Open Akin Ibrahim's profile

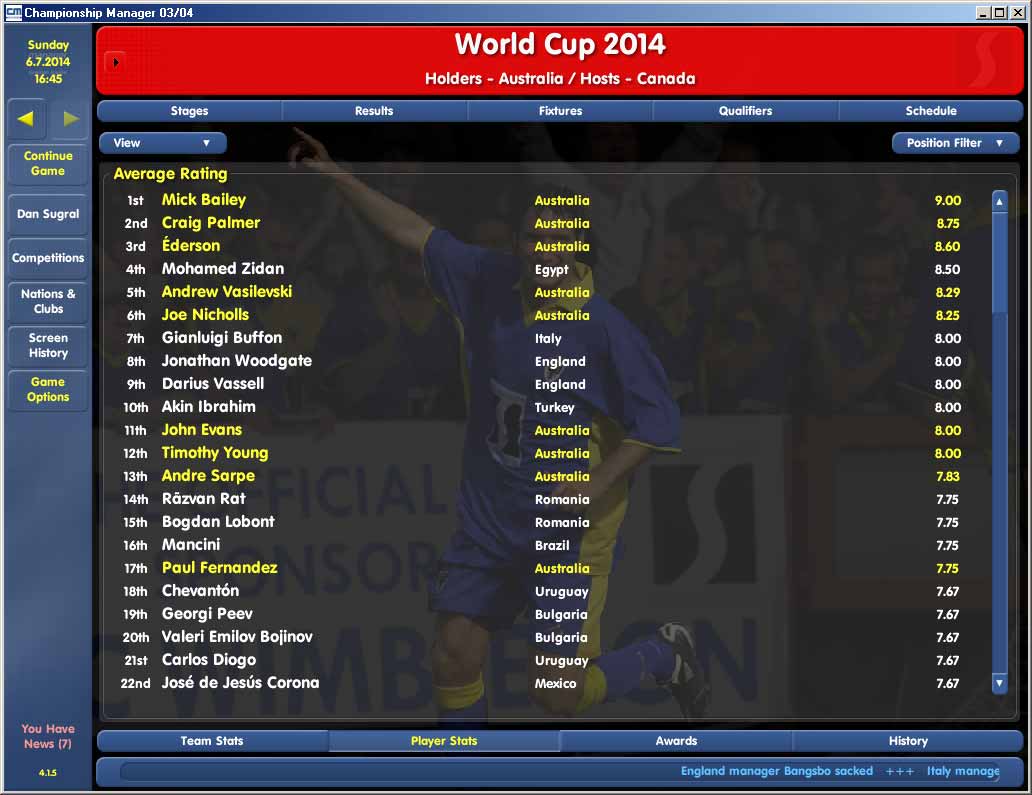[x=209, y=407]
